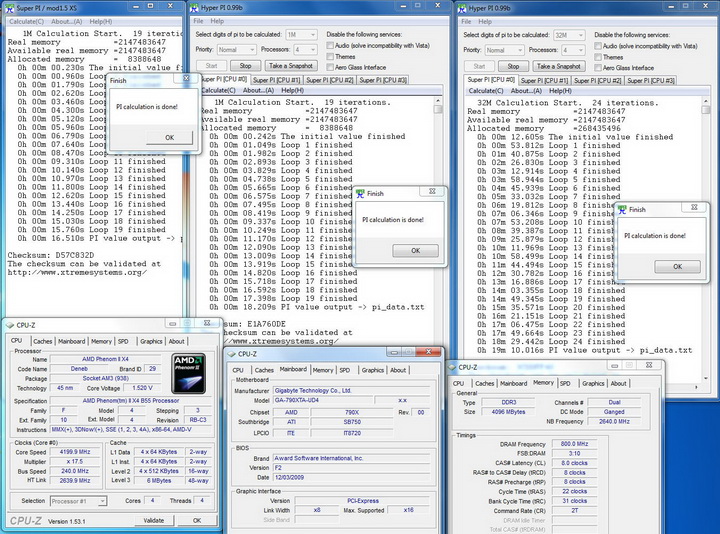720x534 pixels.
Task: Click OK in Super PI mod1.5 Finish dialog
Action: (169, 137)
